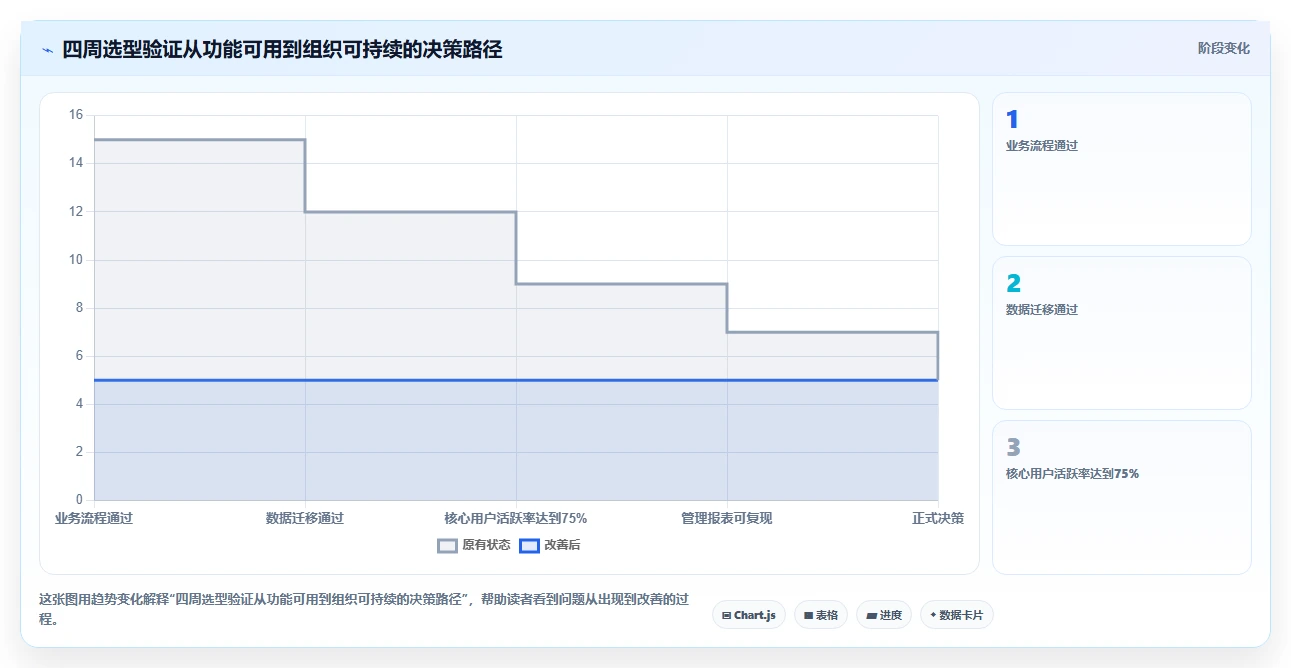Click the x-axis label 正式决策
1291x668 pixels.
[938, 518]
